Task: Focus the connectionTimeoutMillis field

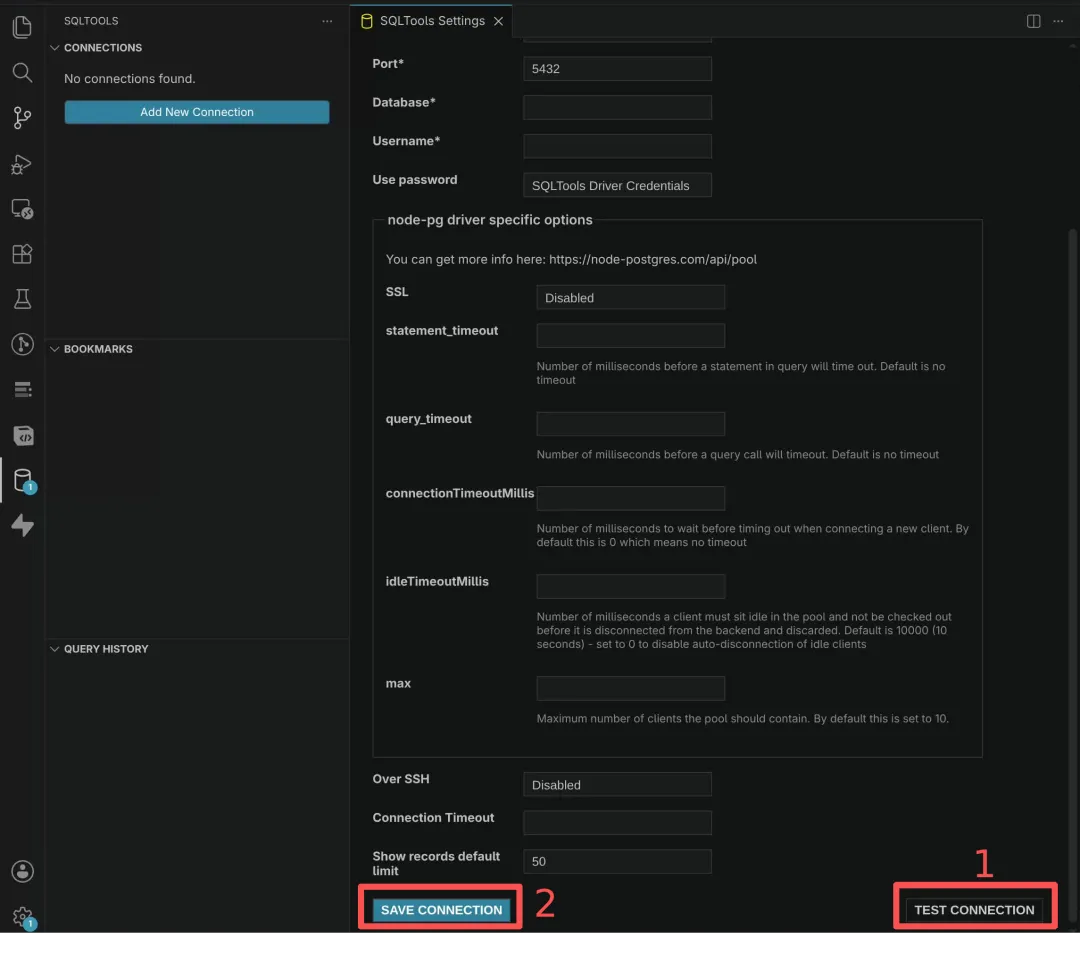Action: point(630,498)
